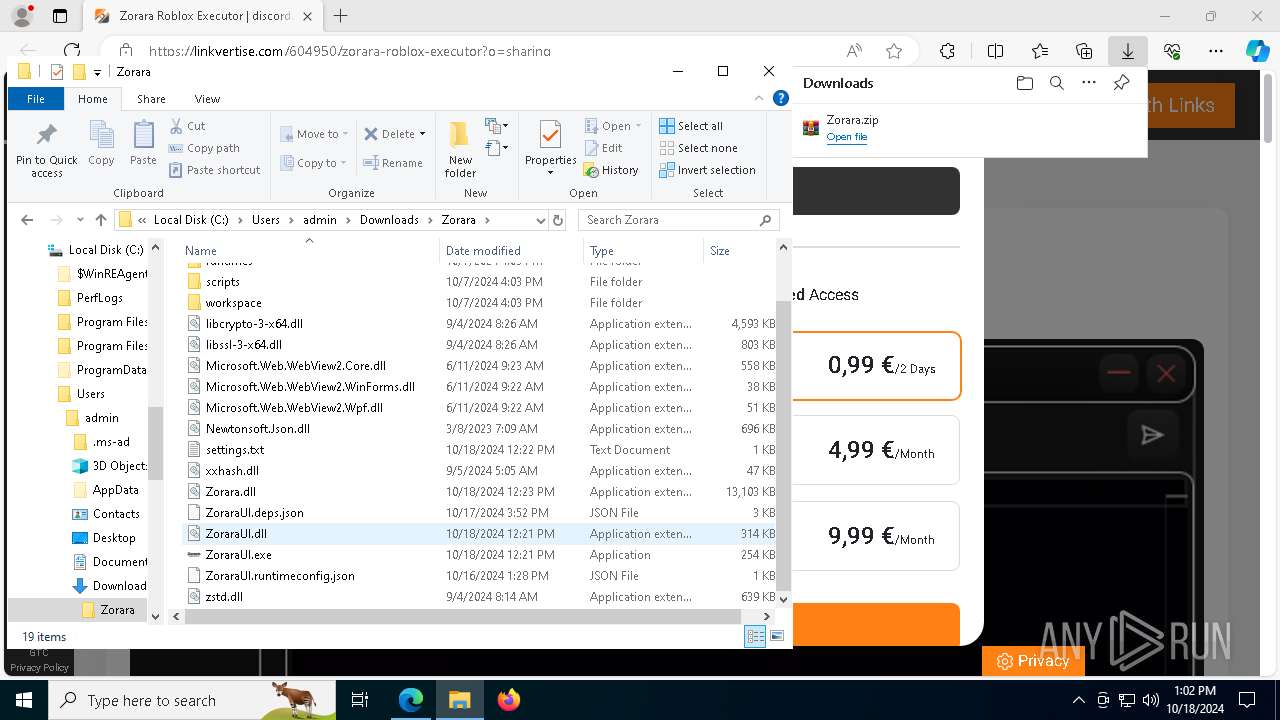Viewport: 1280px width, 720px height.
Task: Switch to large icons view layout
Action: tap(776, 636)
